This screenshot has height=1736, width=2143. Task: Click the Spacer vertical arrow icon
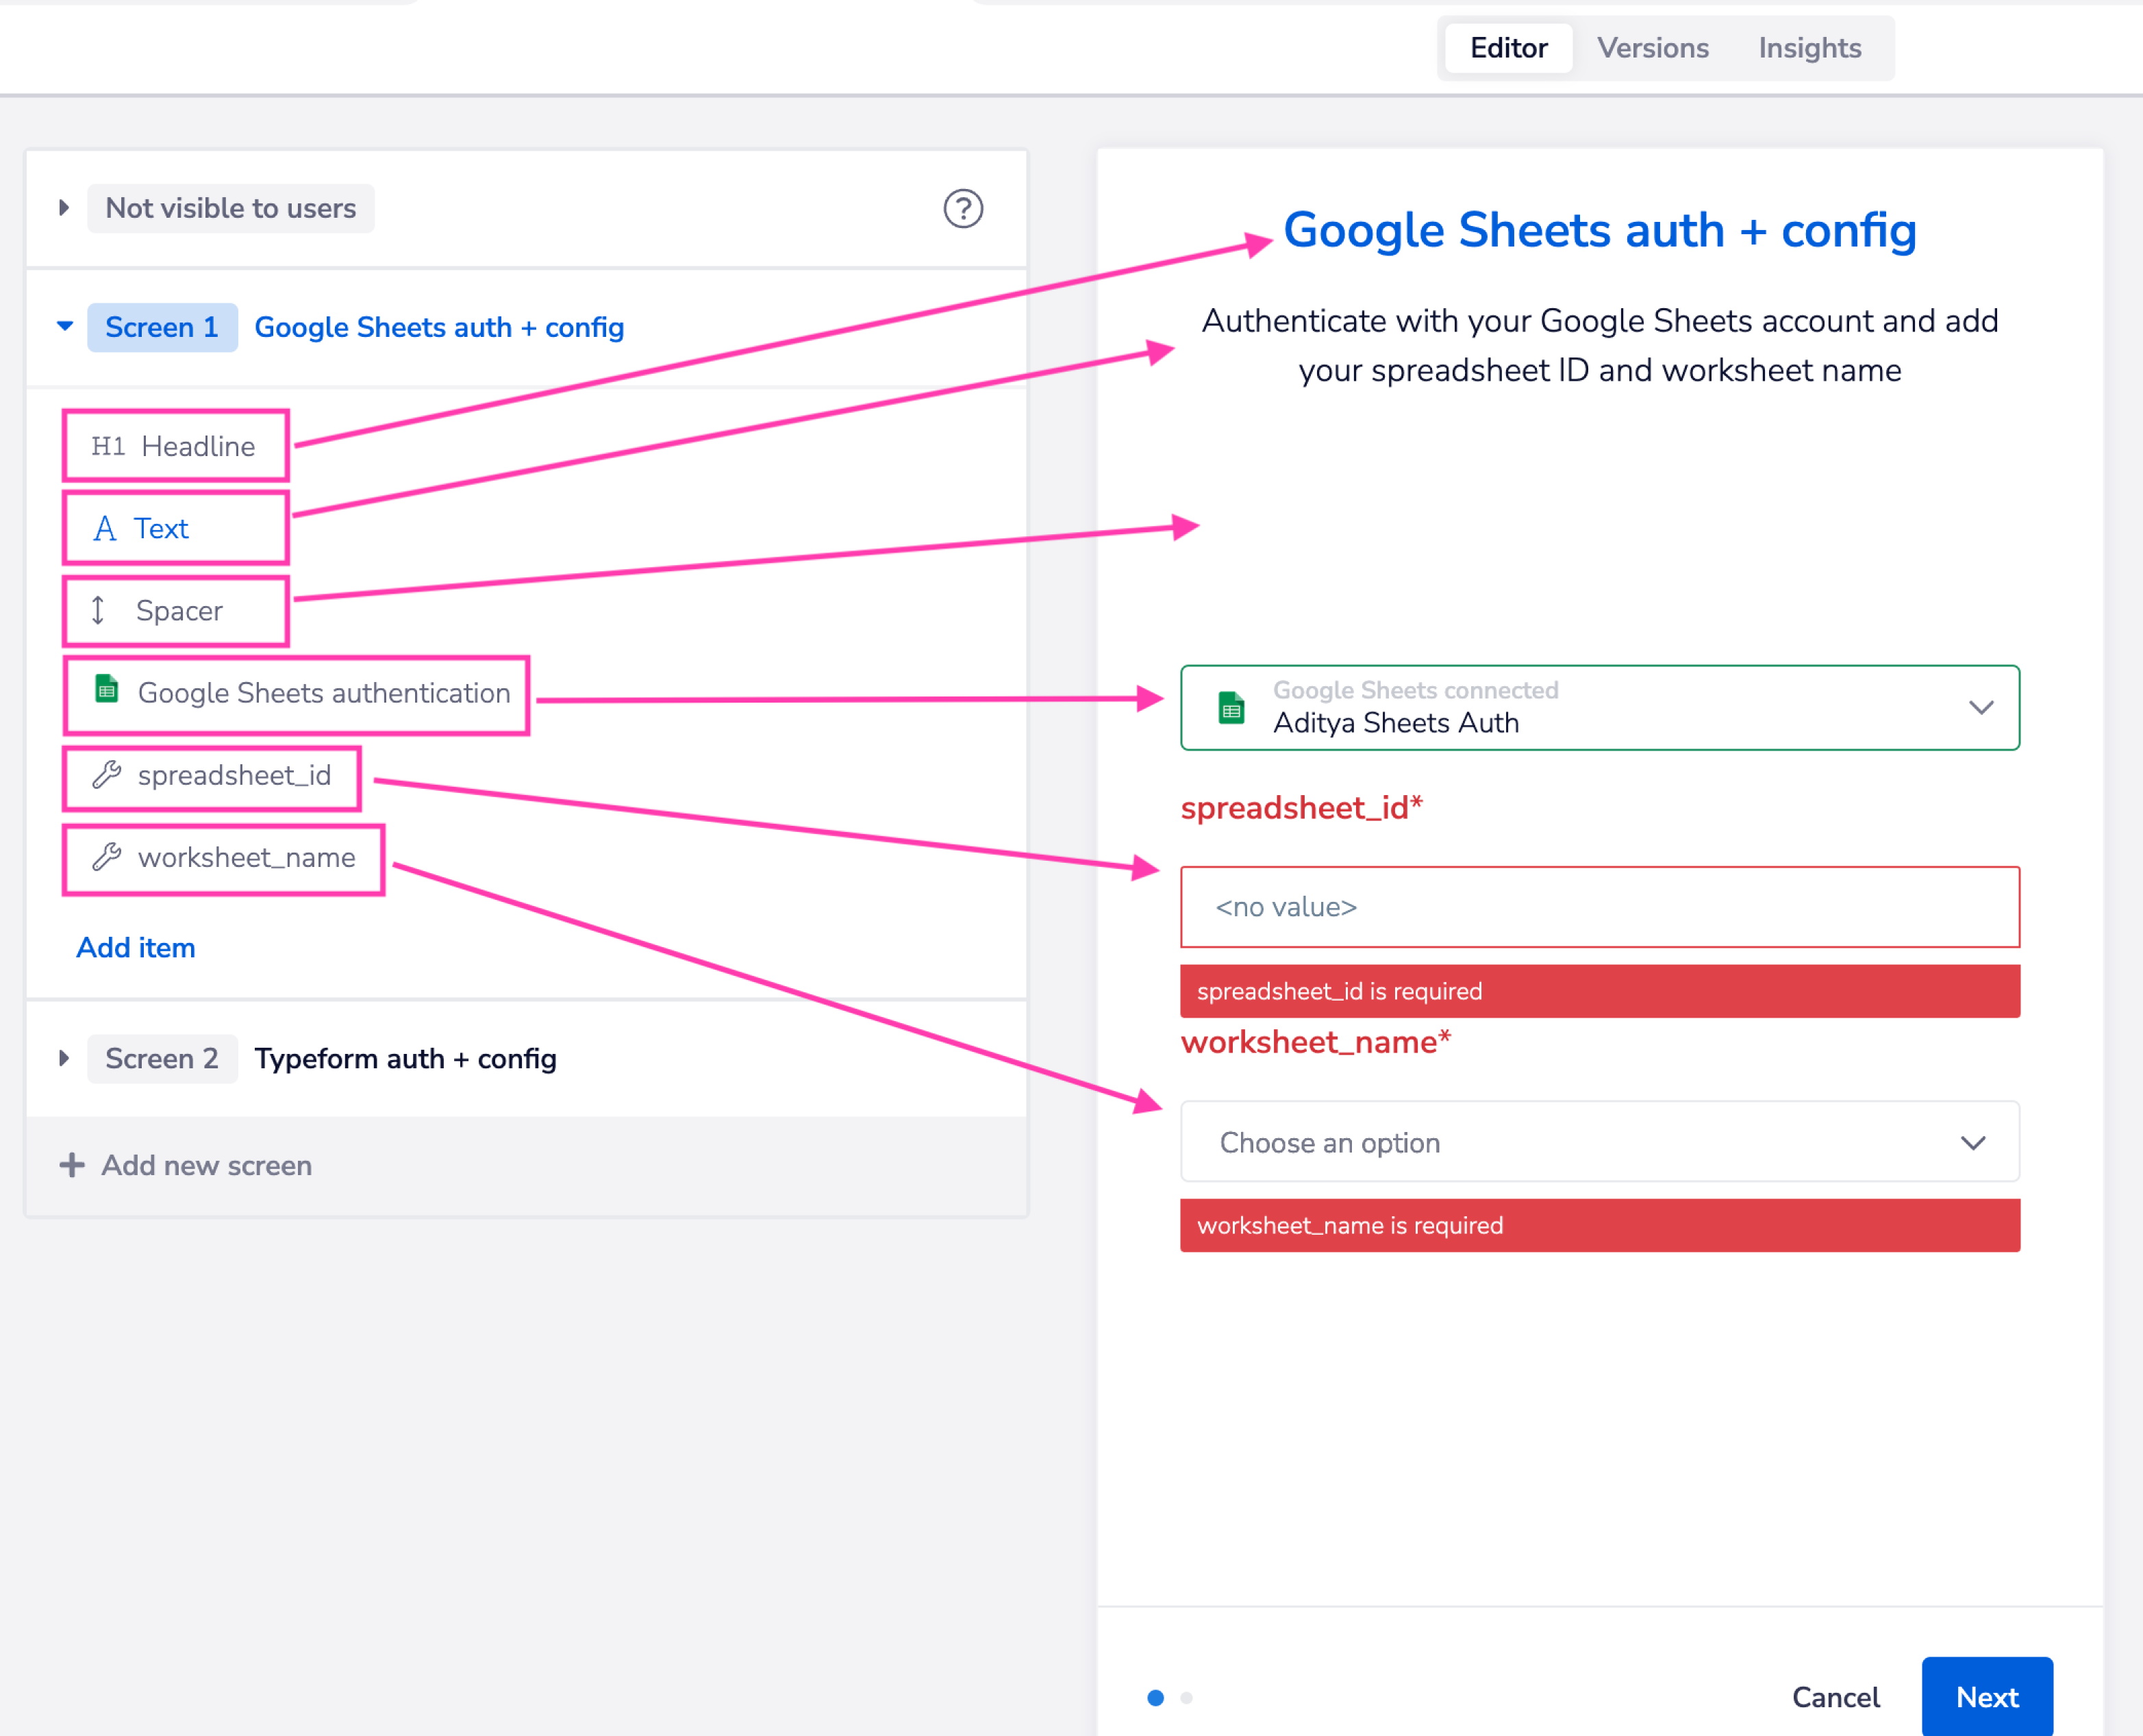point(98,610)
